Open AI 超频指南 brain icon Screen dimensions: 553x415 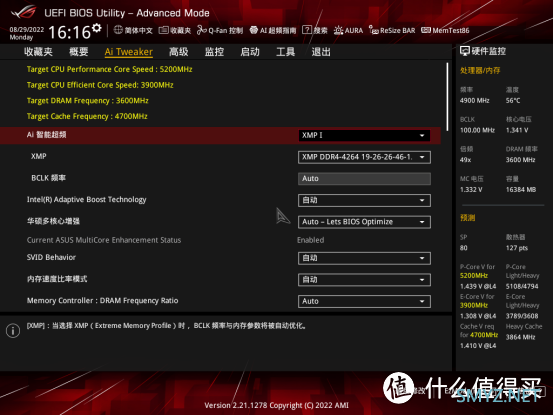pos(254,30)
